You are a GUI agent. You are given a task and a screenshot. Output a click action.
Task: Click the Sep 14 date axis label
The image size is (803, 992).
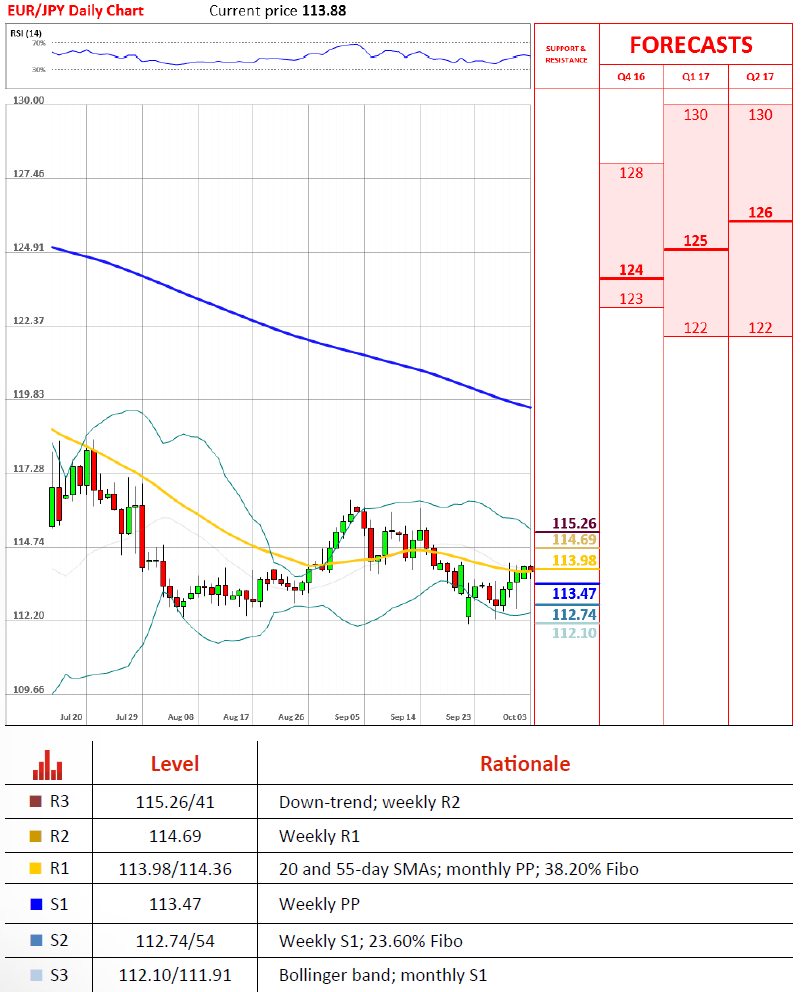click(x=403, y=717)
